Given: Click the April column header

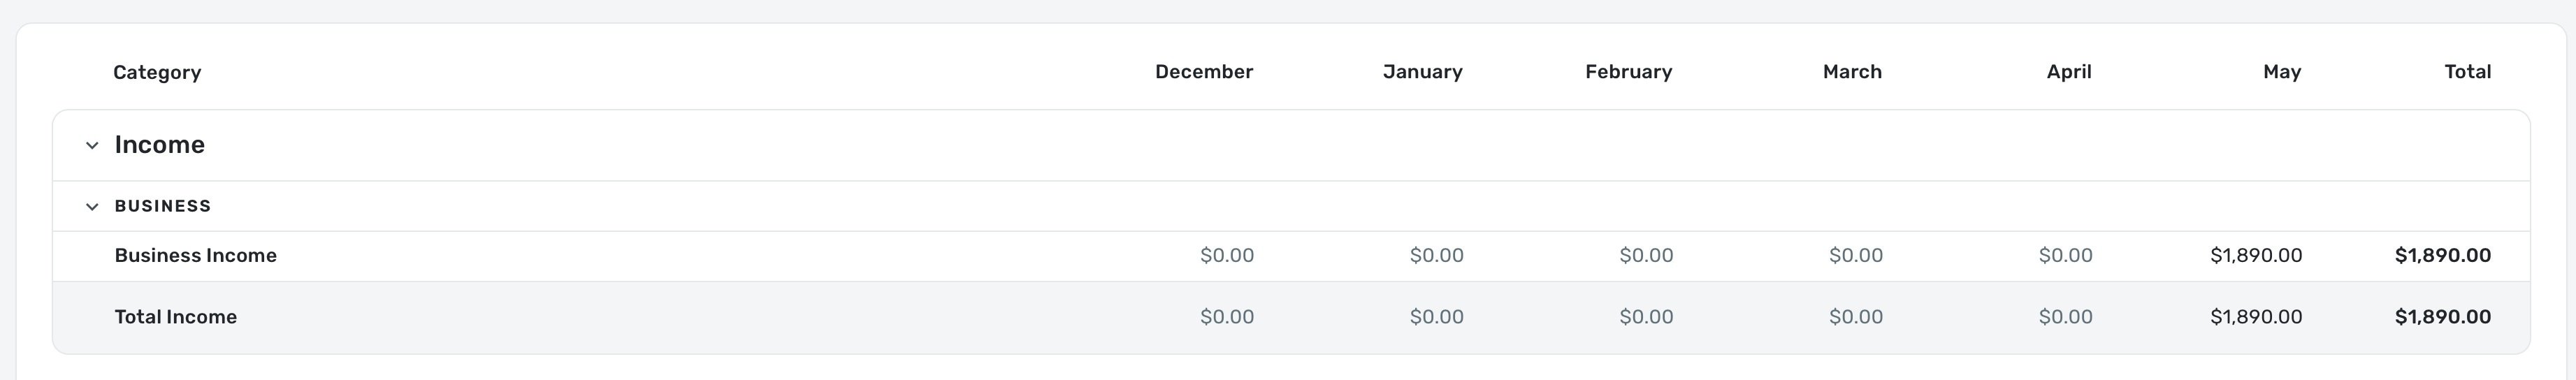Looking at the screenshot, I should [x=2069, y=72].
